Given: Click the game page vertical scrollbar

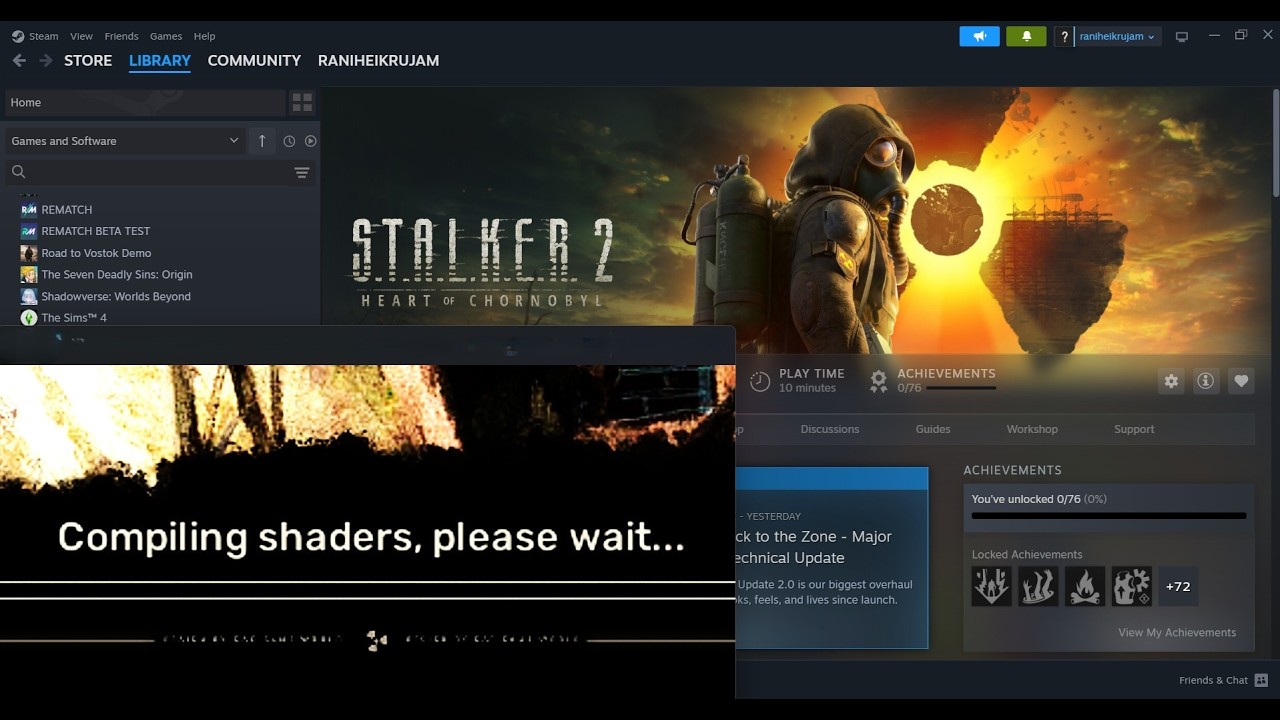Looking at the screenshot, I should [x=1275, y=145].
